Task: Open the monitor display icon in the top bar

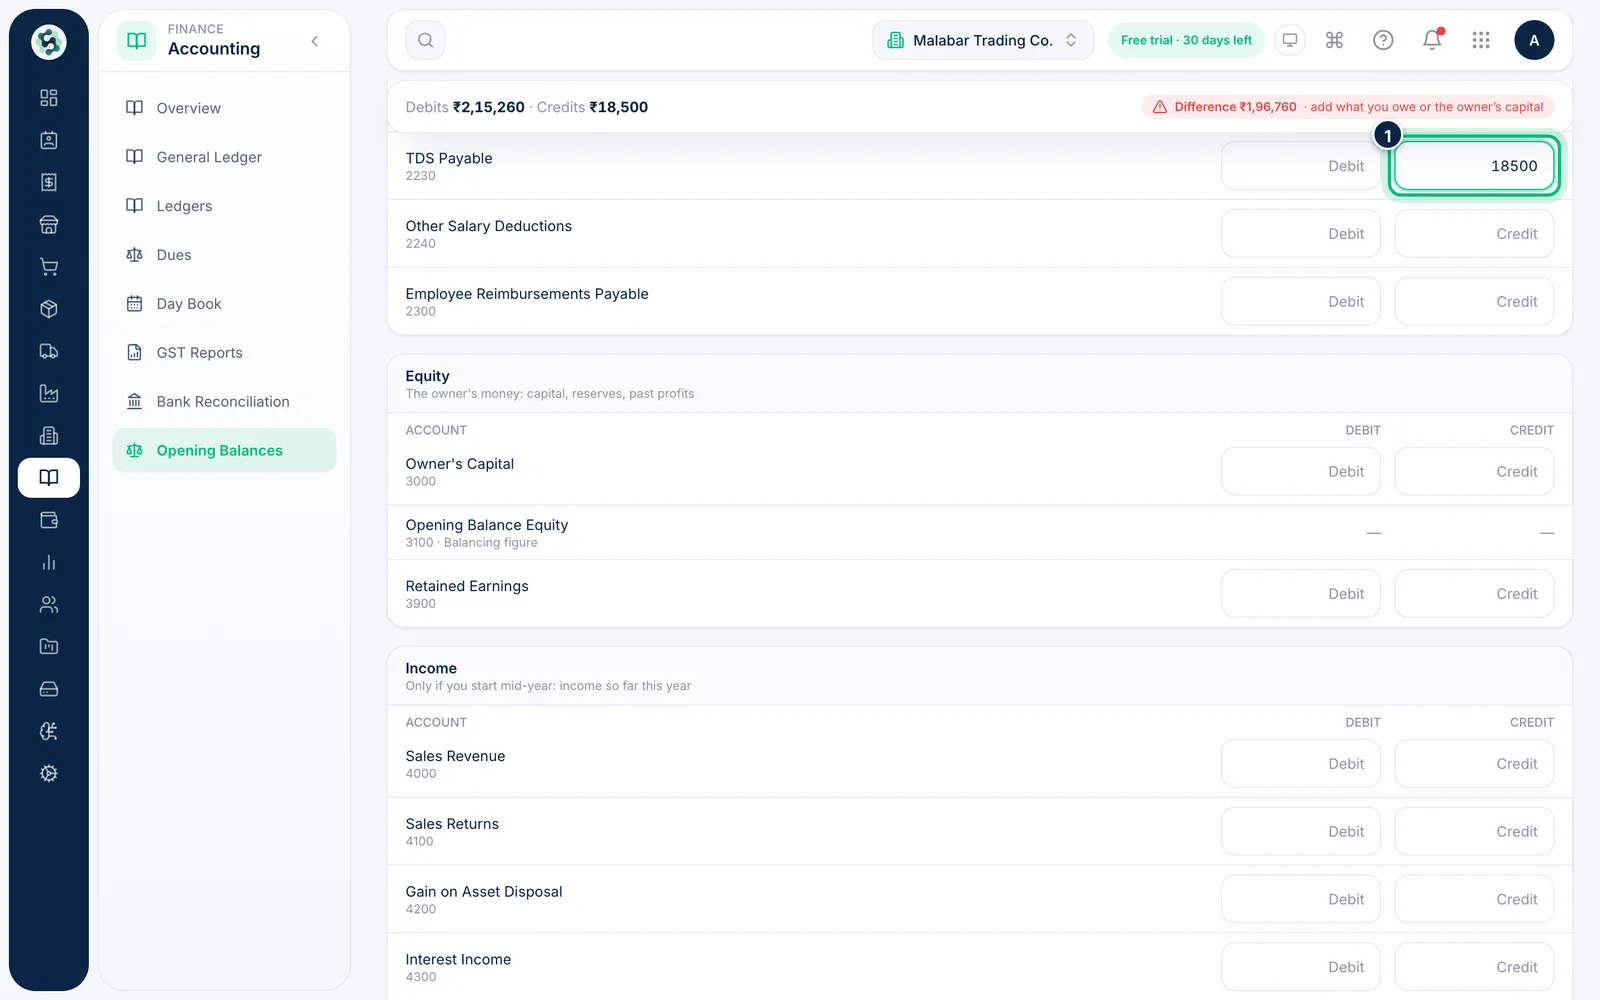Action: coord(1290,40)
